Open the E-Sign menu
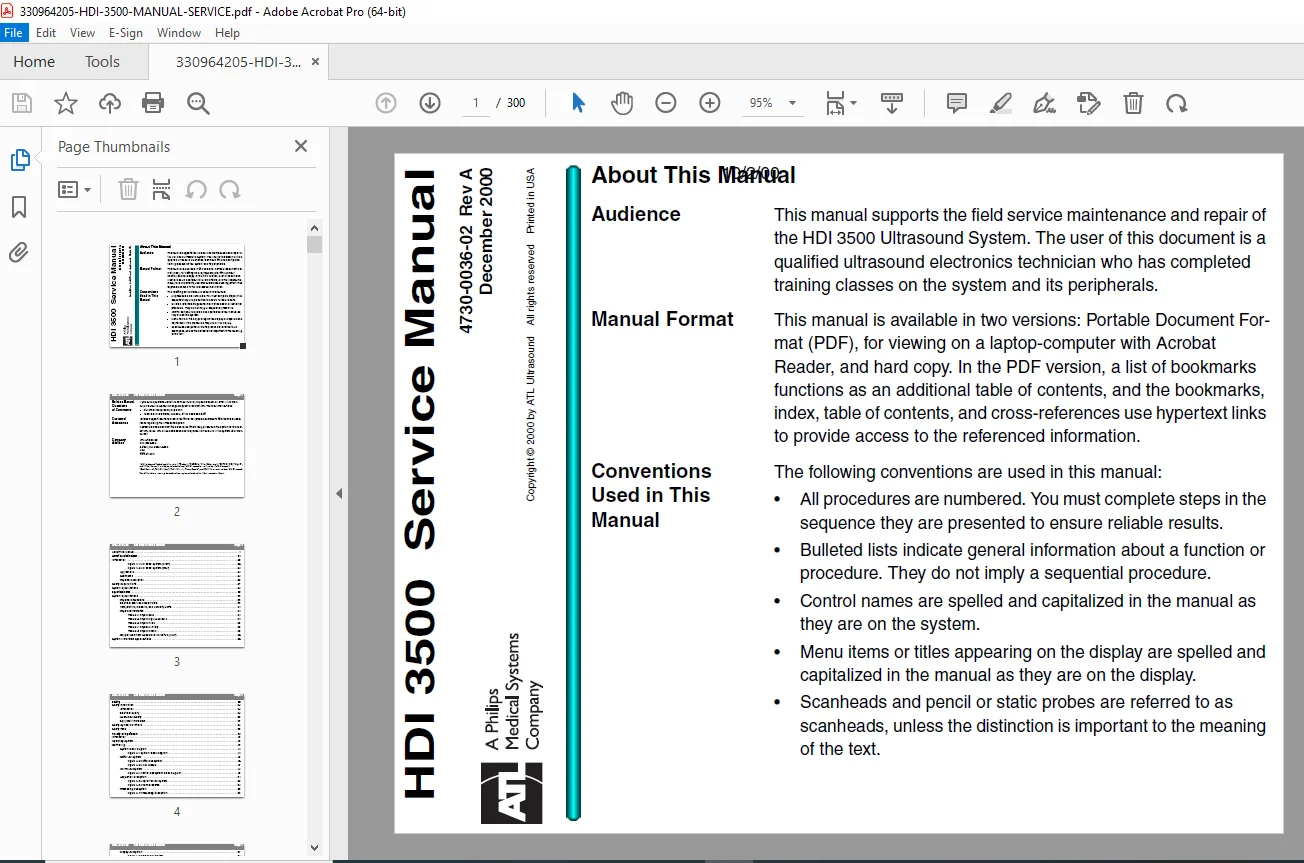Screen dimensions: 1304x863 click(126, 33)
